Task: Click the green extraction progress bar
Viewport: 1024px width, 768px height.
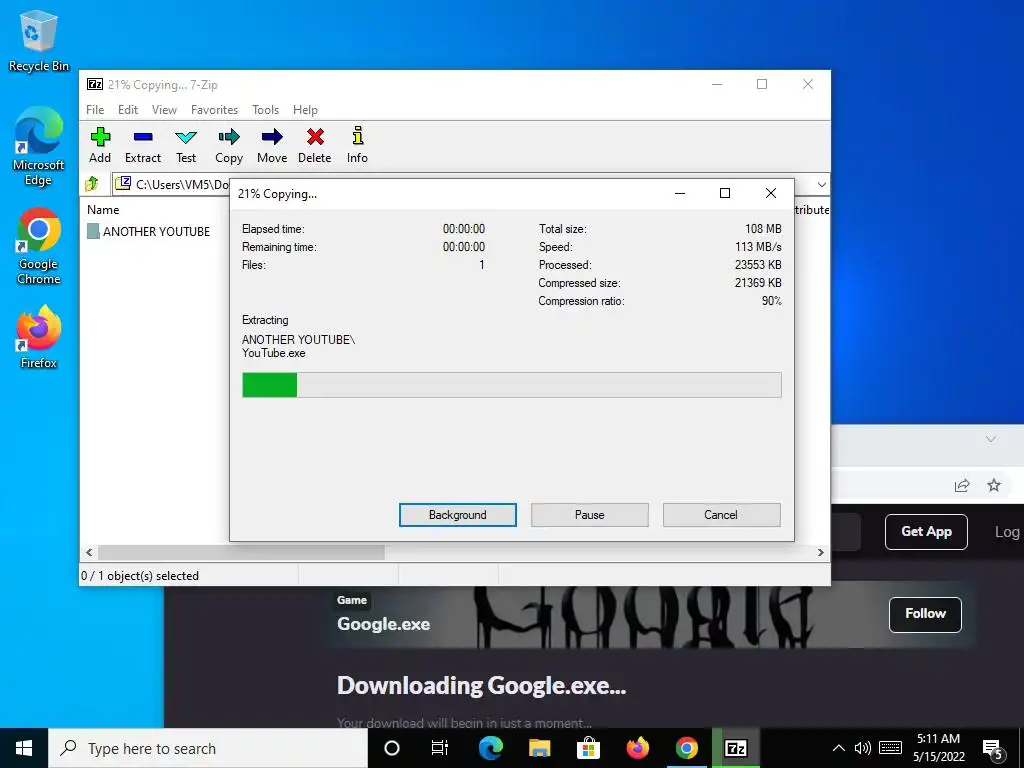Action: pyautogui.click(x=512, y=385)
